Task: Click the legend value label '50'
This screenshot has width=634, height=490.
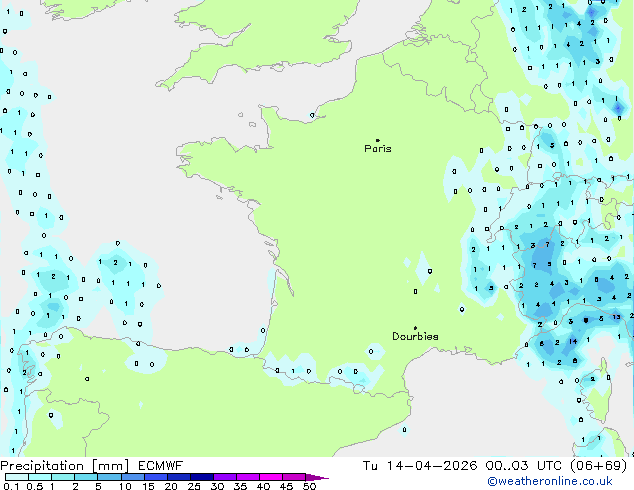Action: pos(309,486)
